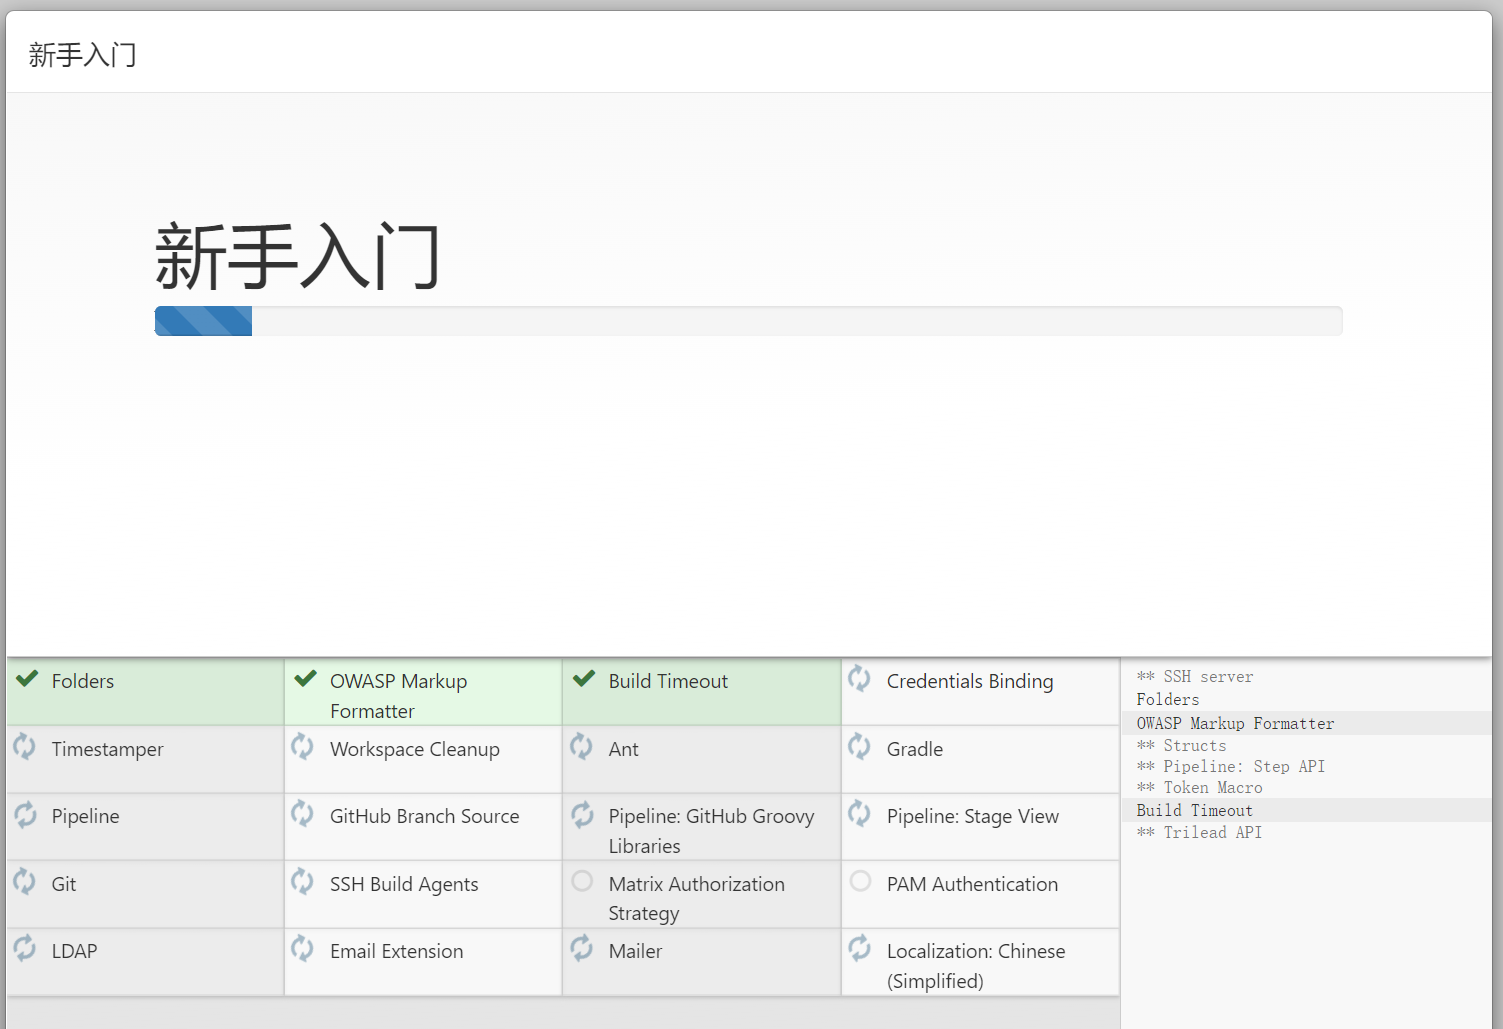Viewport: 1503px width, 1029px height.
Task: Click the green checkmark beside Folders
Action: pos(27,679)
